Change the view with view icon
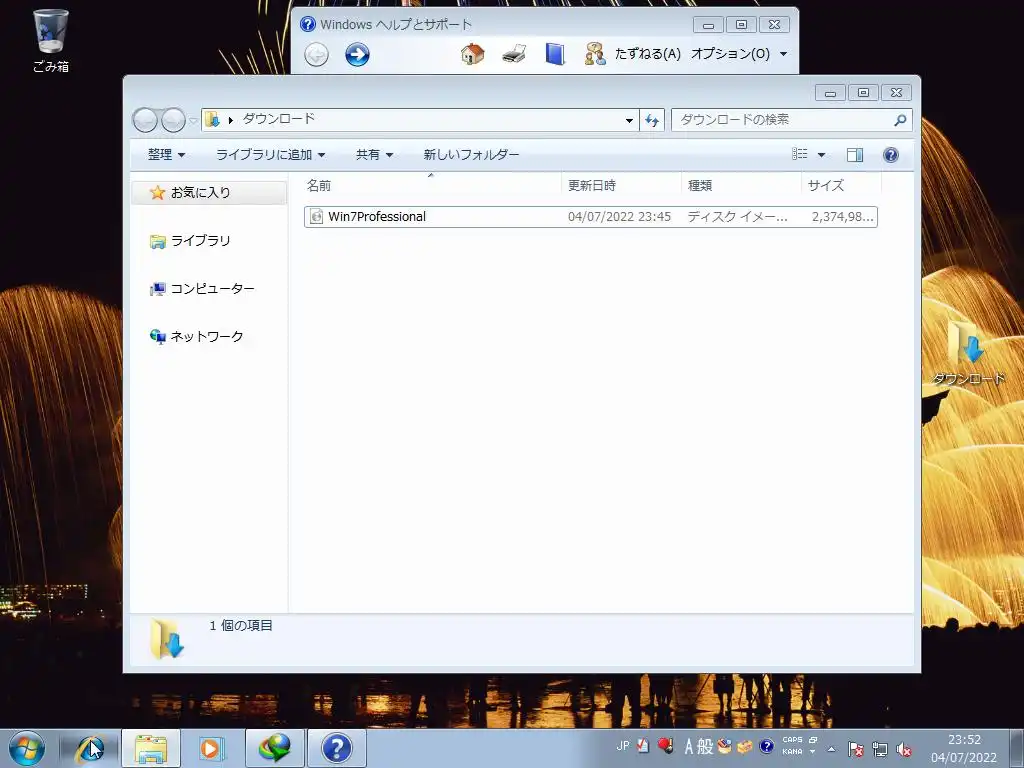The width and height of the screenshot is (1024, 768). point(800,154)
